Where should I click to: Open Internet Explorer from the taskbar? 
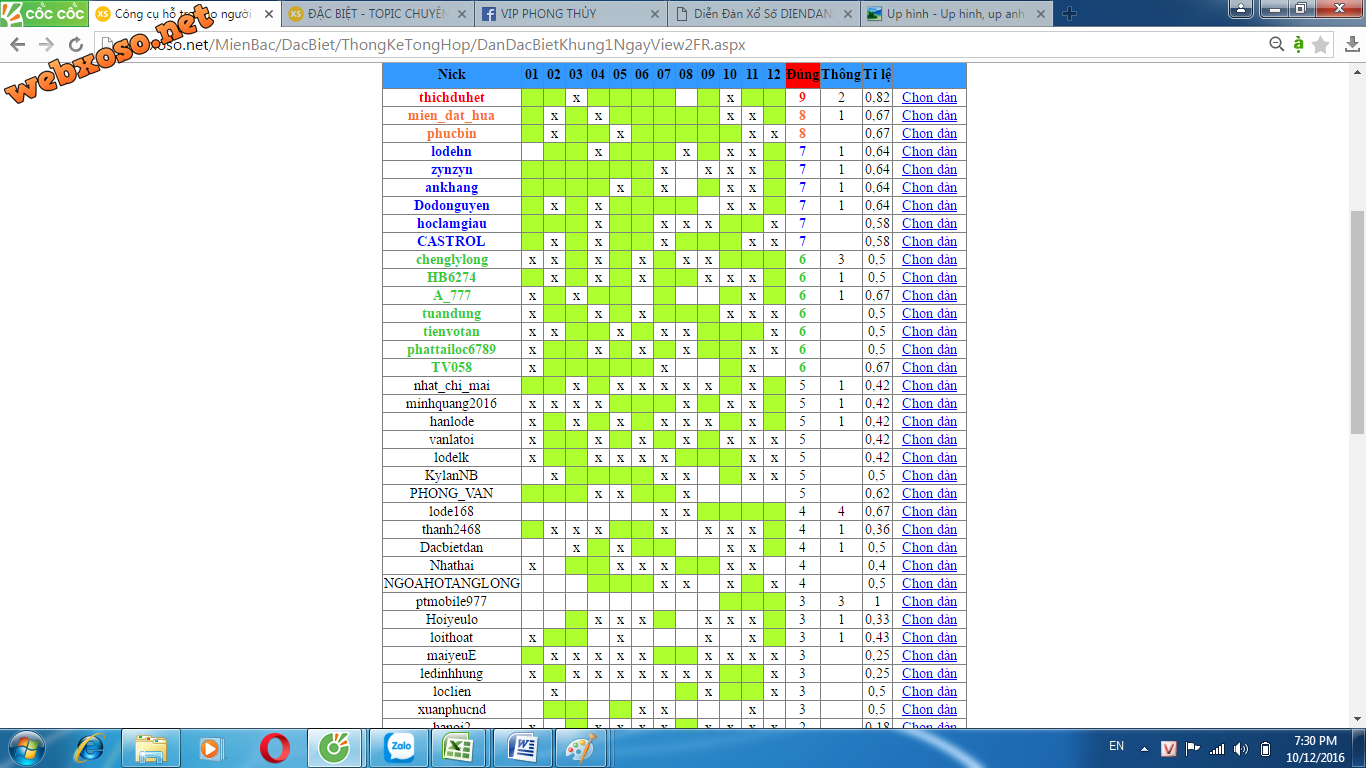(x=91, y=748)
